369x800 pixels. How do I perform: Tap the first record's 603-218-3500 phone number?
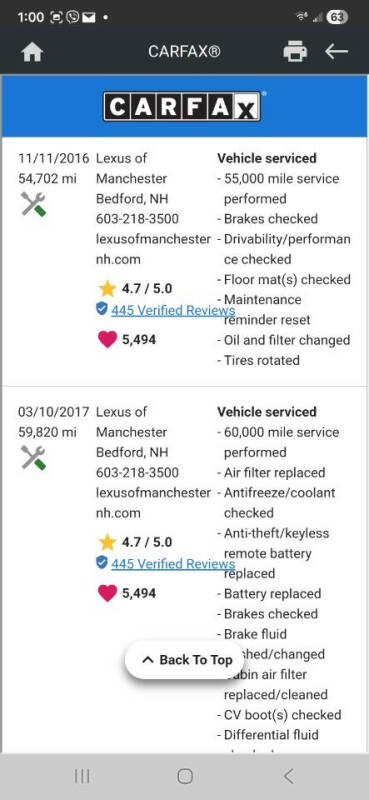pyautogui.click(x=137, y=219)
